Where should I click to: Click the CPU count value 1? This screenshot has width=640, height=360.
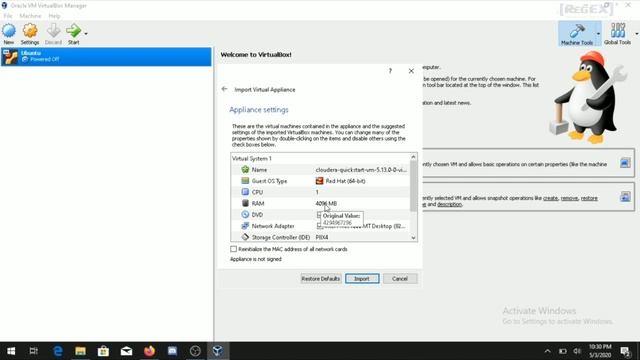click(x=317, y=192)
